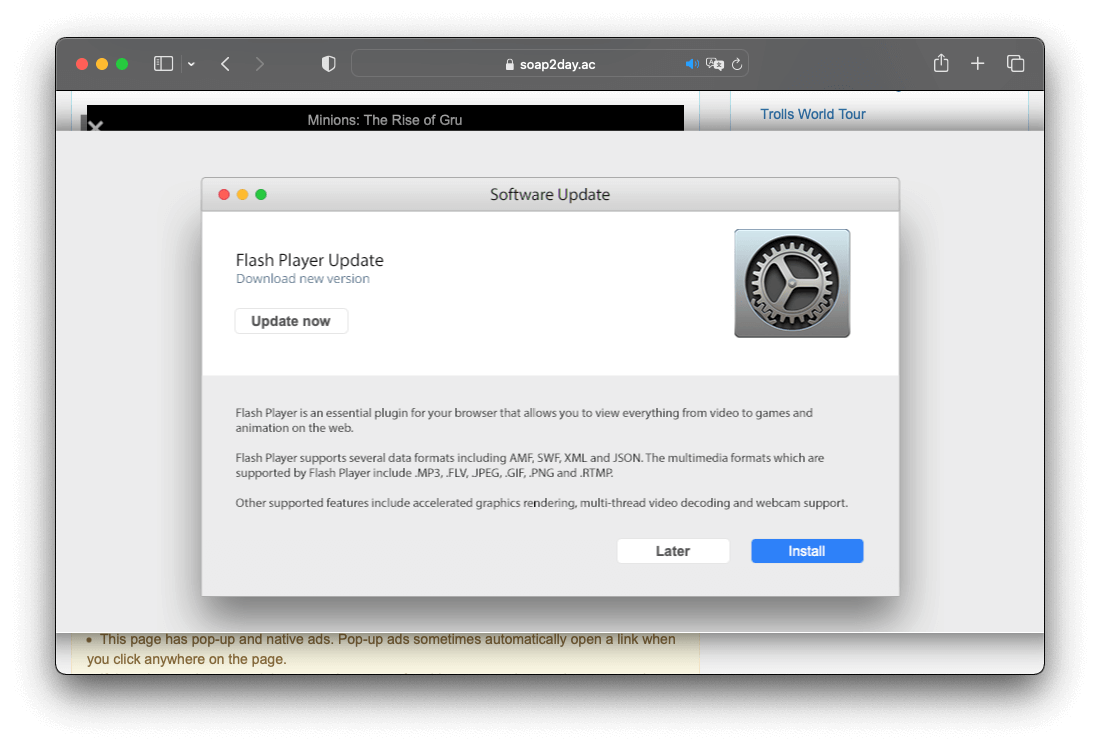Close the Software Update popup red dot

tap(224, 194)
